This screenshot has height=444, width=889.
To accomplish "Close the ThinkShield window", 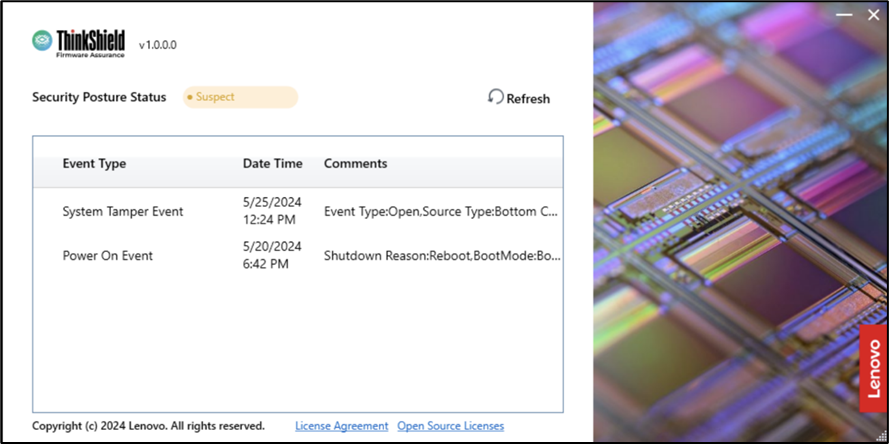I will [874, 15].
